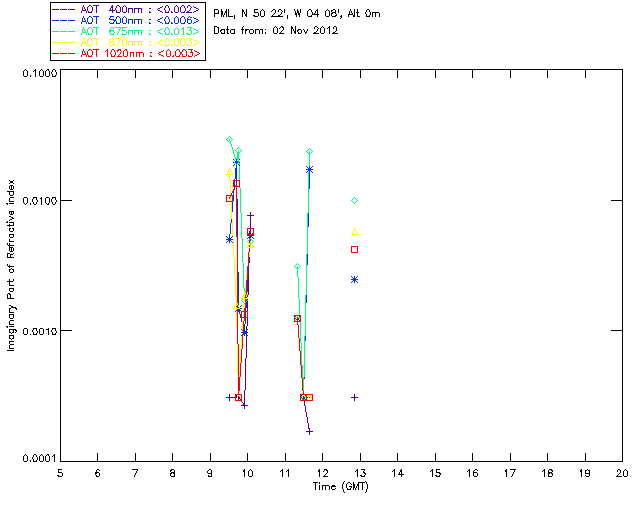Click the x-axis tick label 15
This screenshot has width=640, height=512.
coord(435,473)
